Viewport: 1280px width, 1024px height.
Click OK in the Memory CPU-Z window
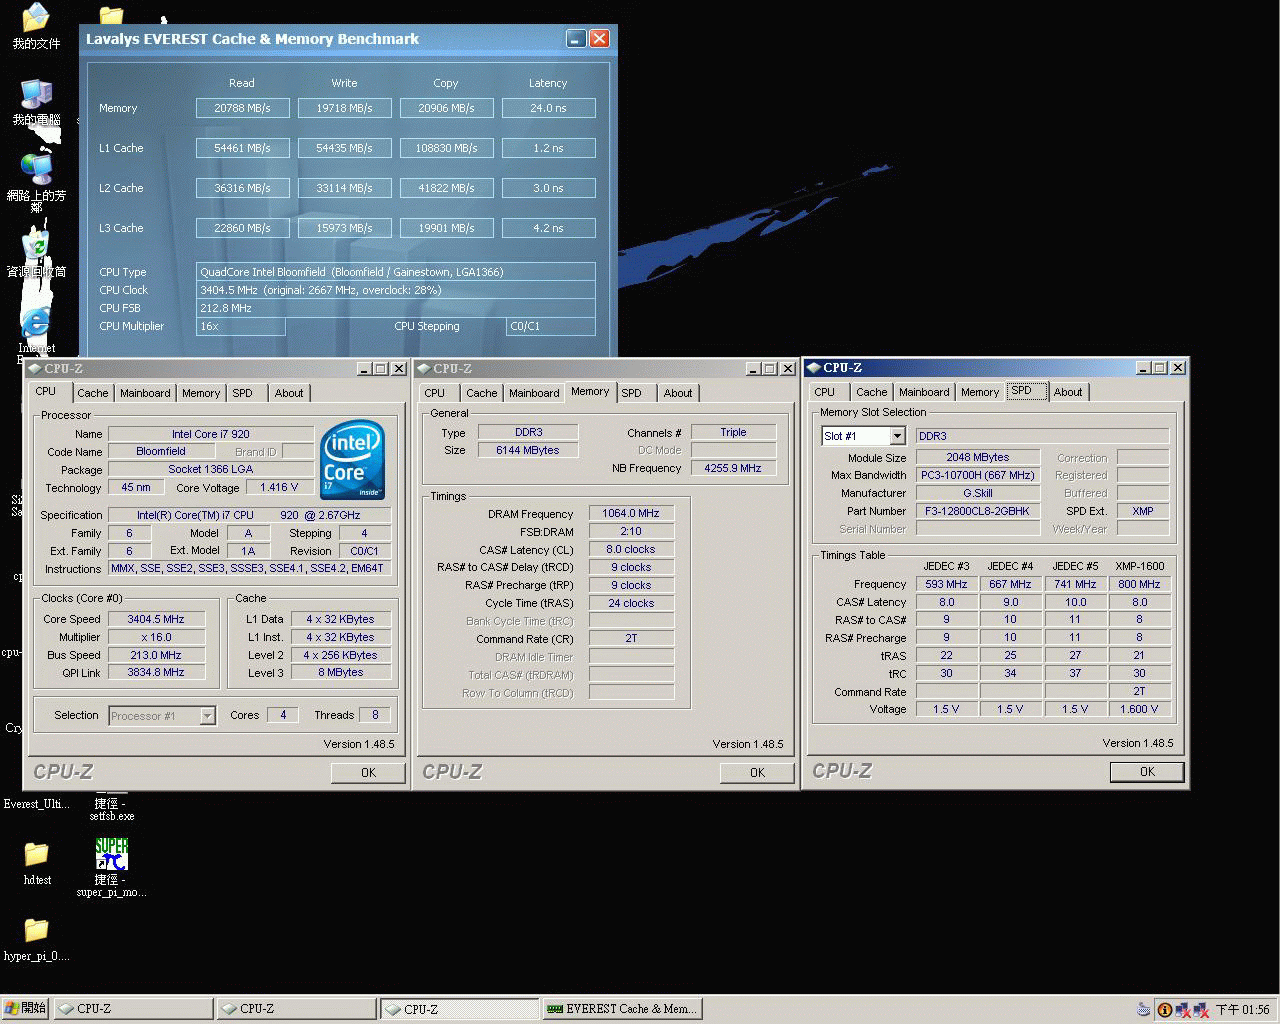point(757,773)
